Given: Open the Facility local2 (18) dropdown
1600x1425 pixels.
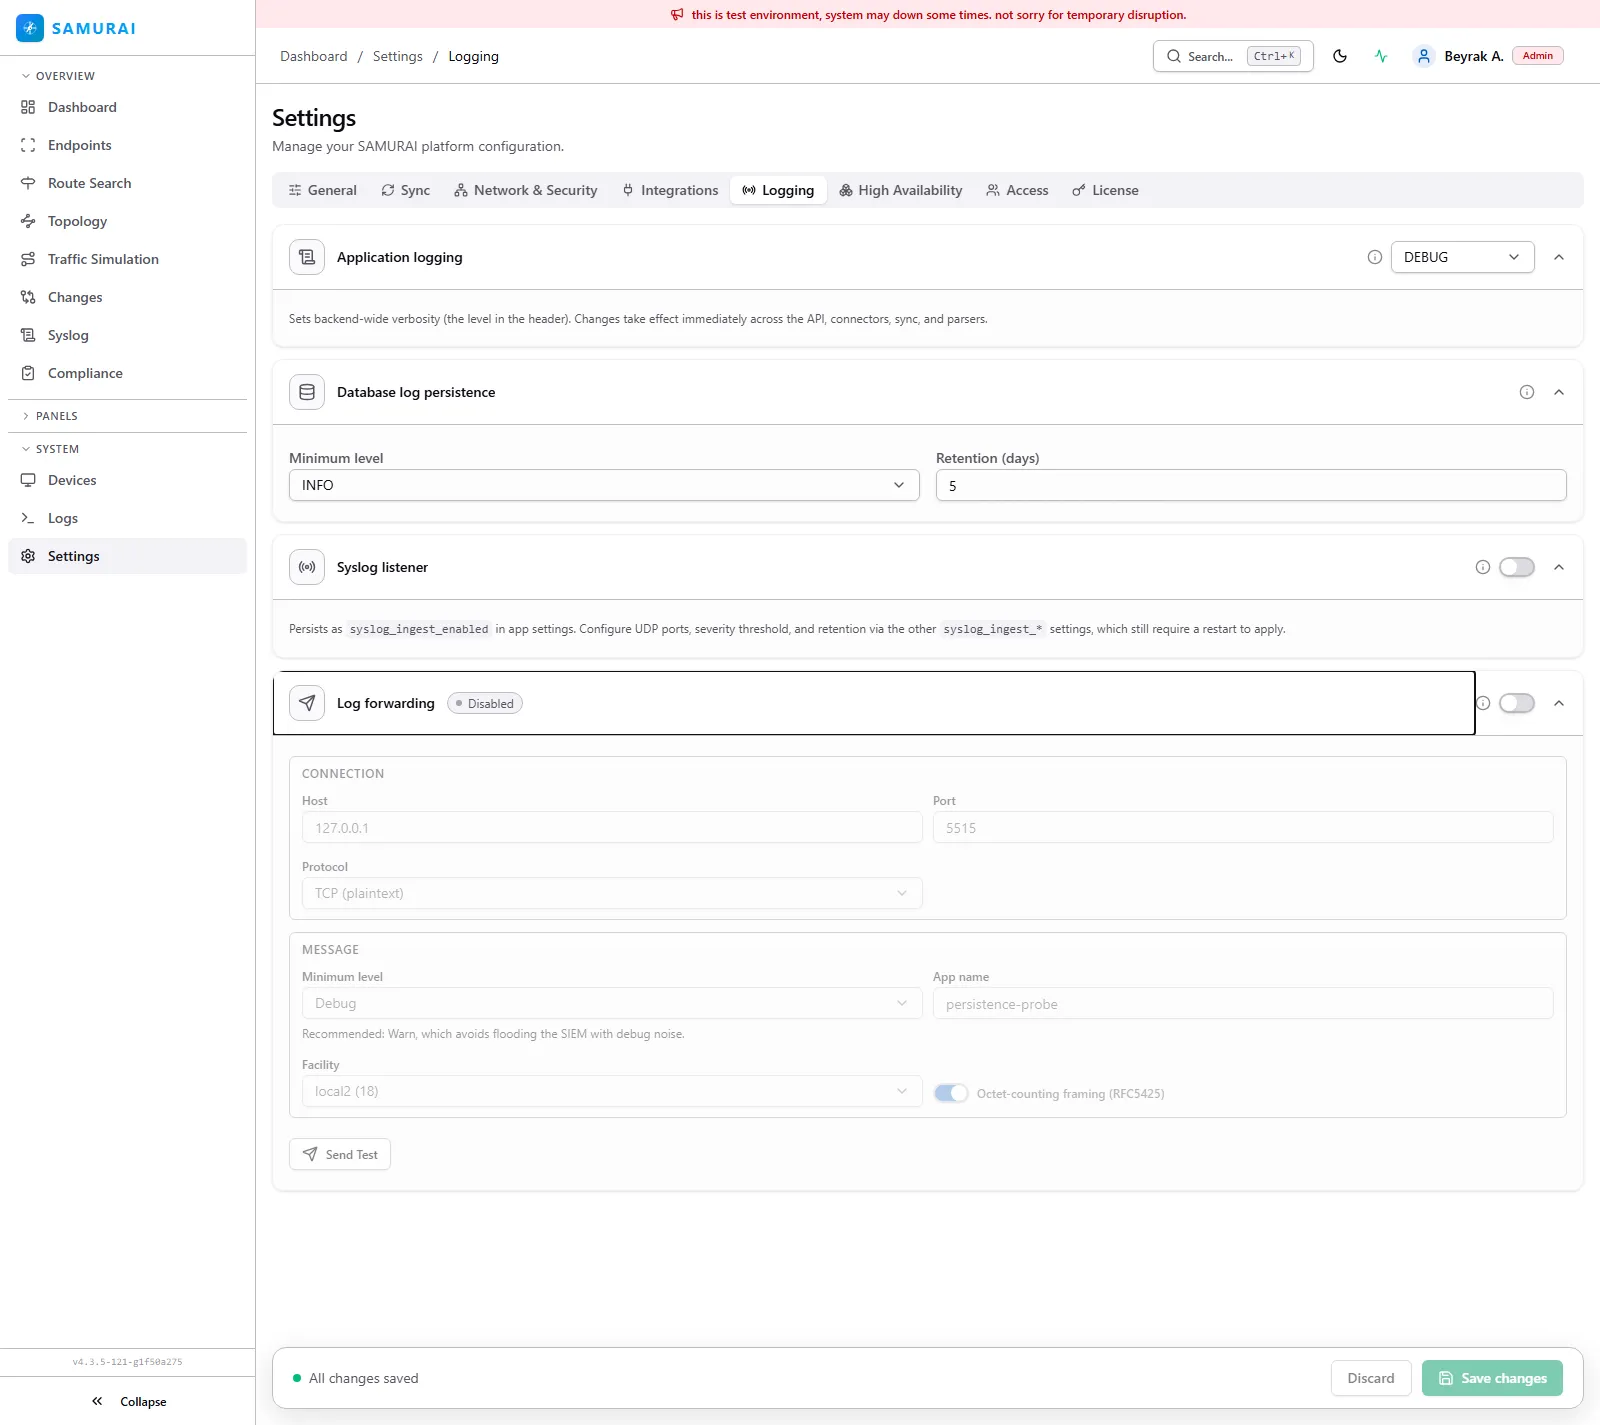Looking at the screenshot, I should 612,1091.
